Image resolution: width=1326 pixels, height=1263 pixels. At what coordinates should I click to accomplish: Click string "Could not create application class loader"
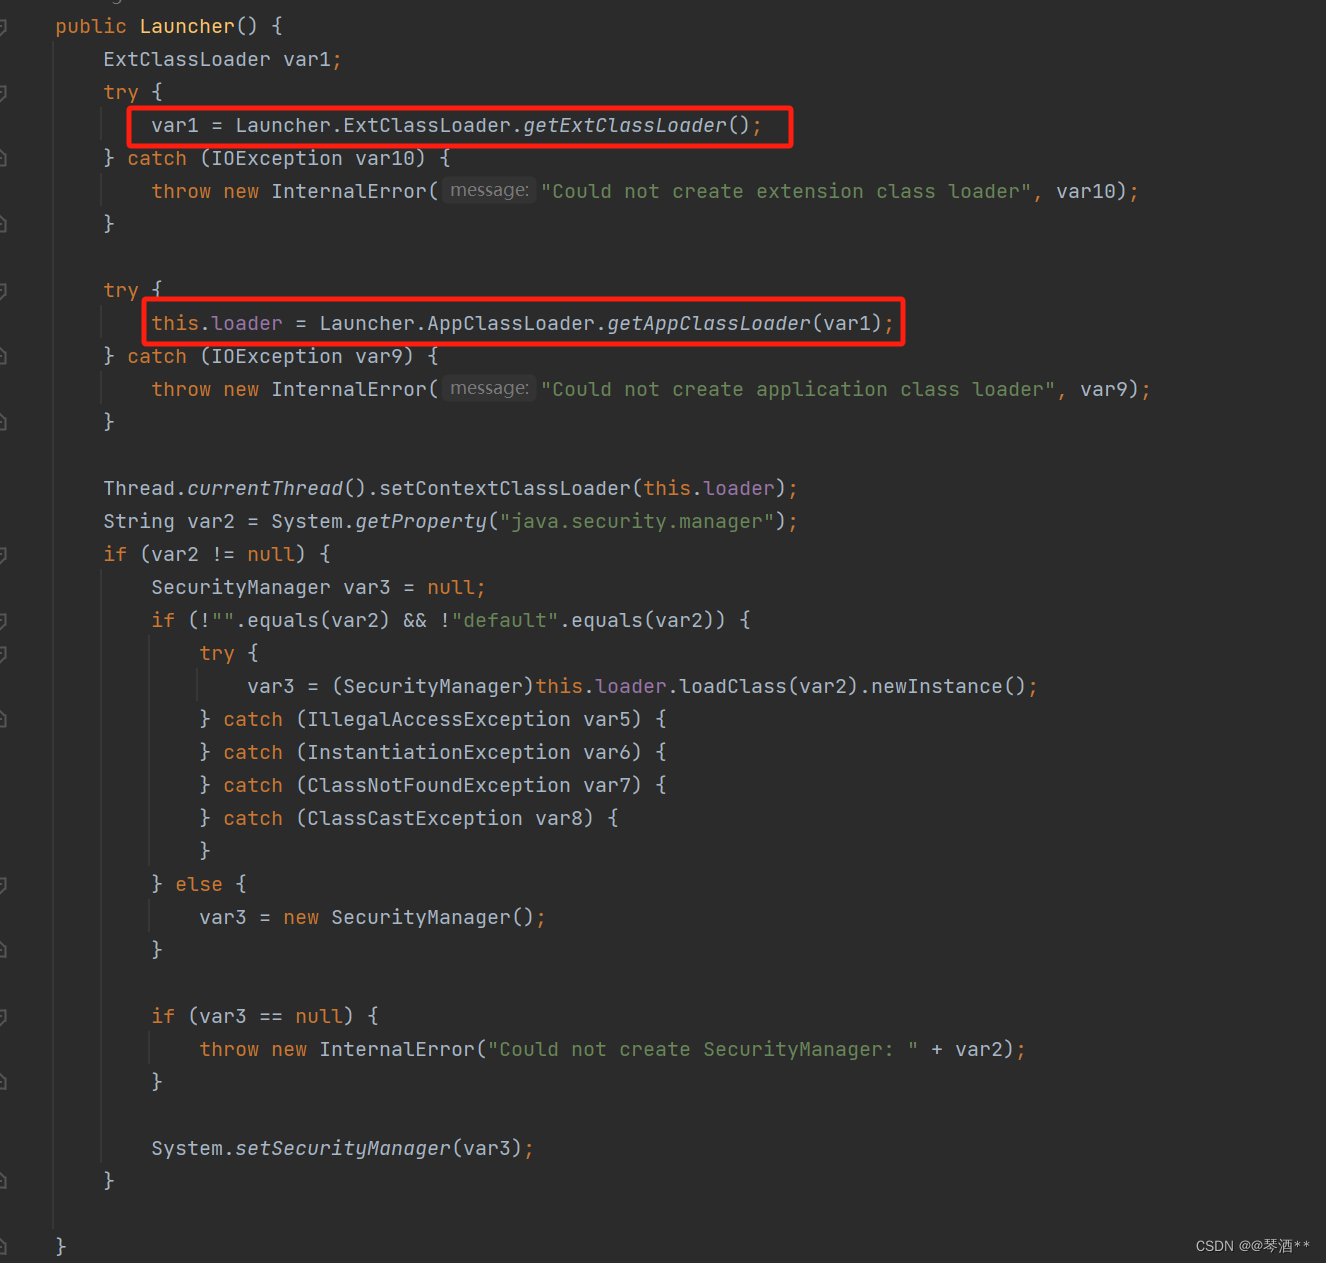point(798,390)
